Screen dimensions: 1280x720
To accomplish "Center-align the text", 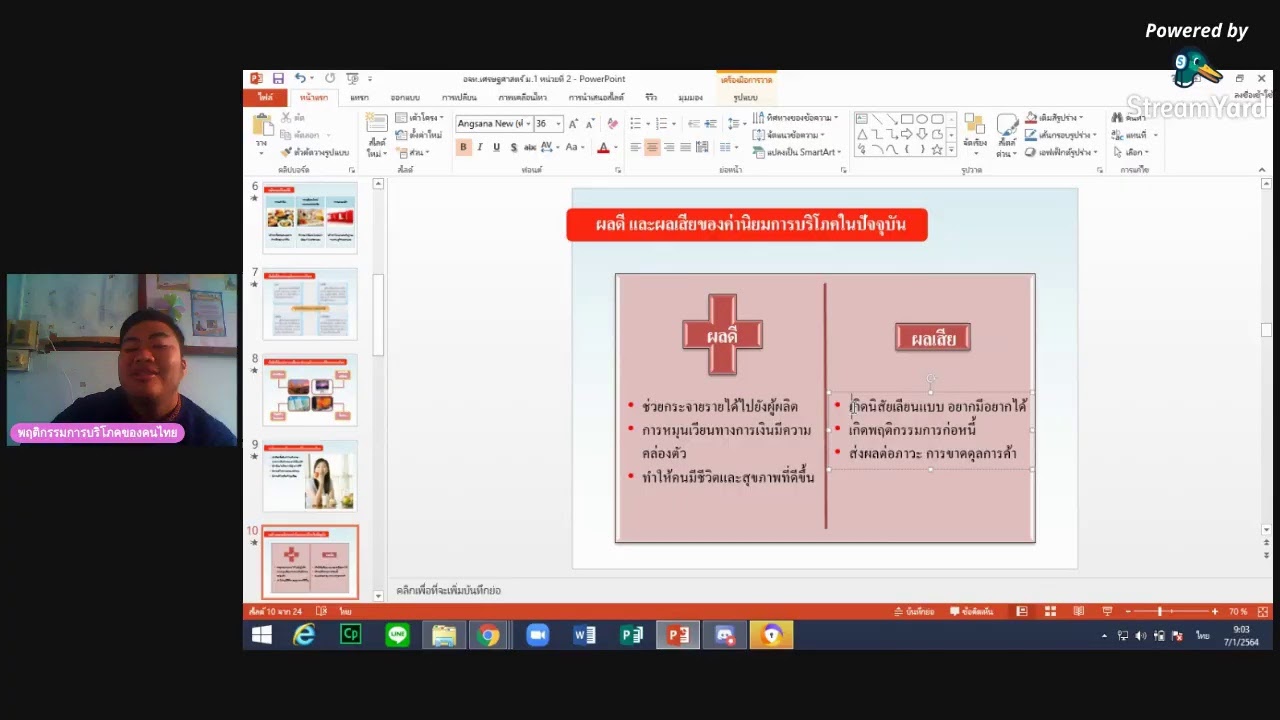I will click(x=652, y=147).
